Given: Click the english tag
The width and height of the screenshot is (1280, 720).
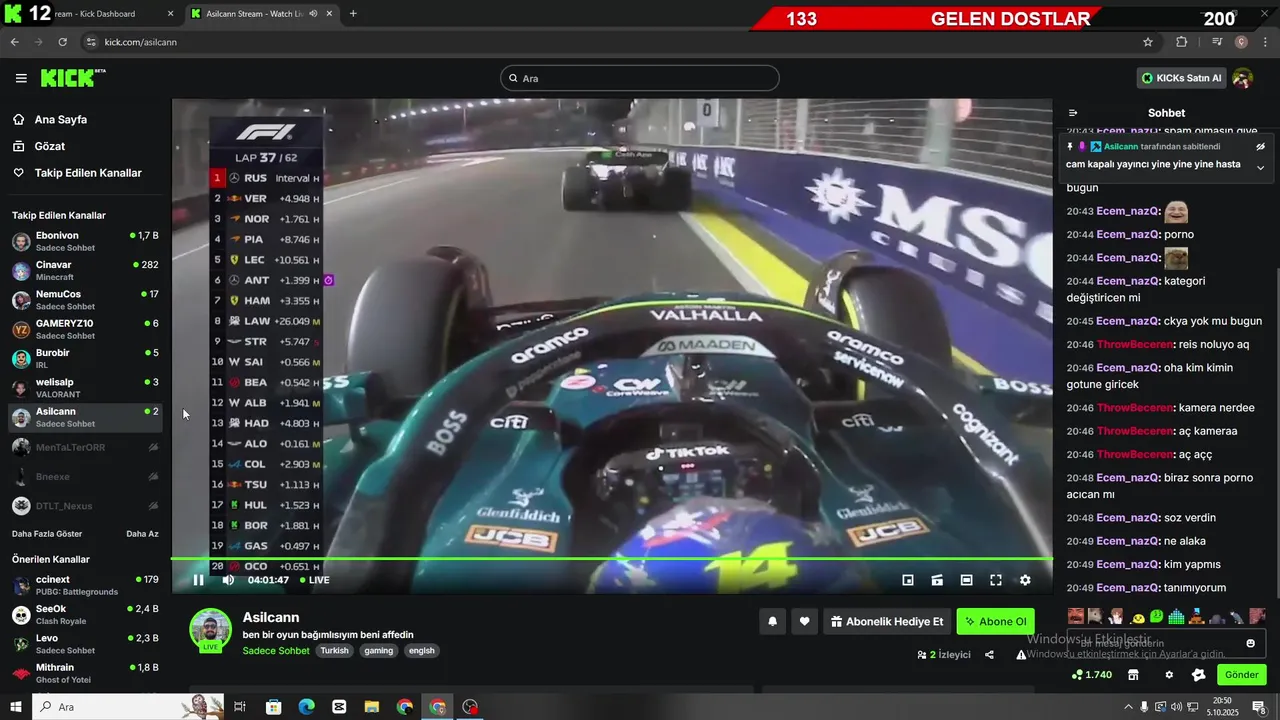Looking at the screenshot, I should click(x=421, y=650).
